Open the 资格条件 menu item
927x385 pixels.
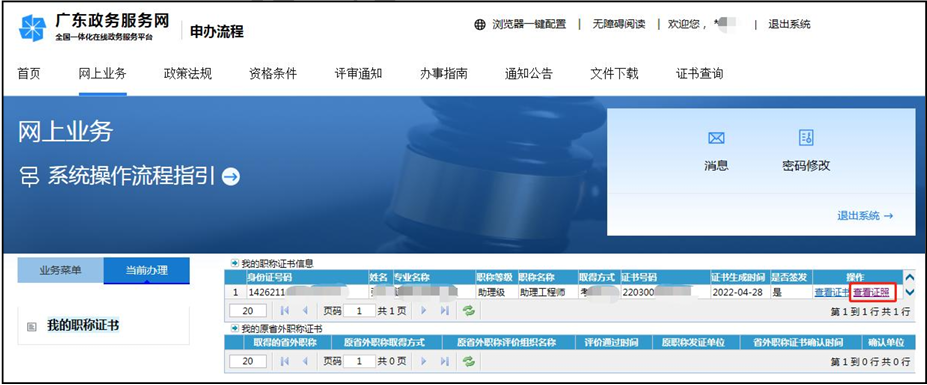273,74
